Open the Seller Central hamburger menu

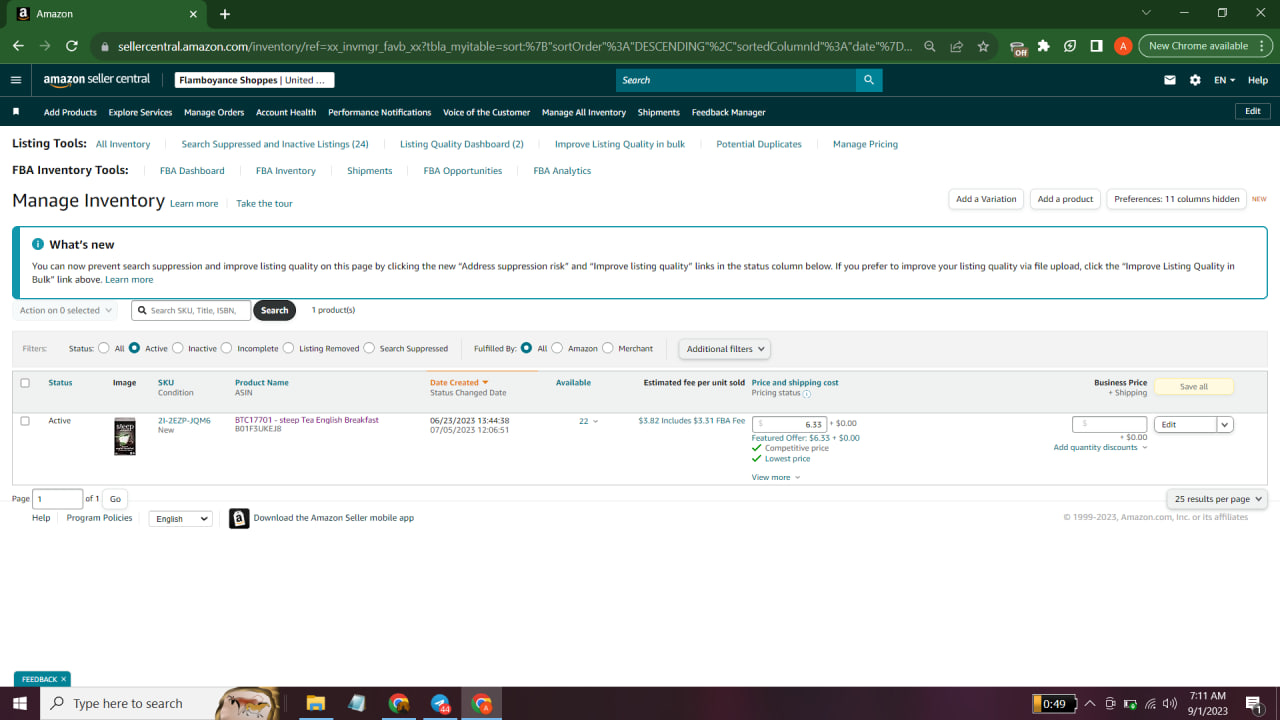[x=15, y=80]
